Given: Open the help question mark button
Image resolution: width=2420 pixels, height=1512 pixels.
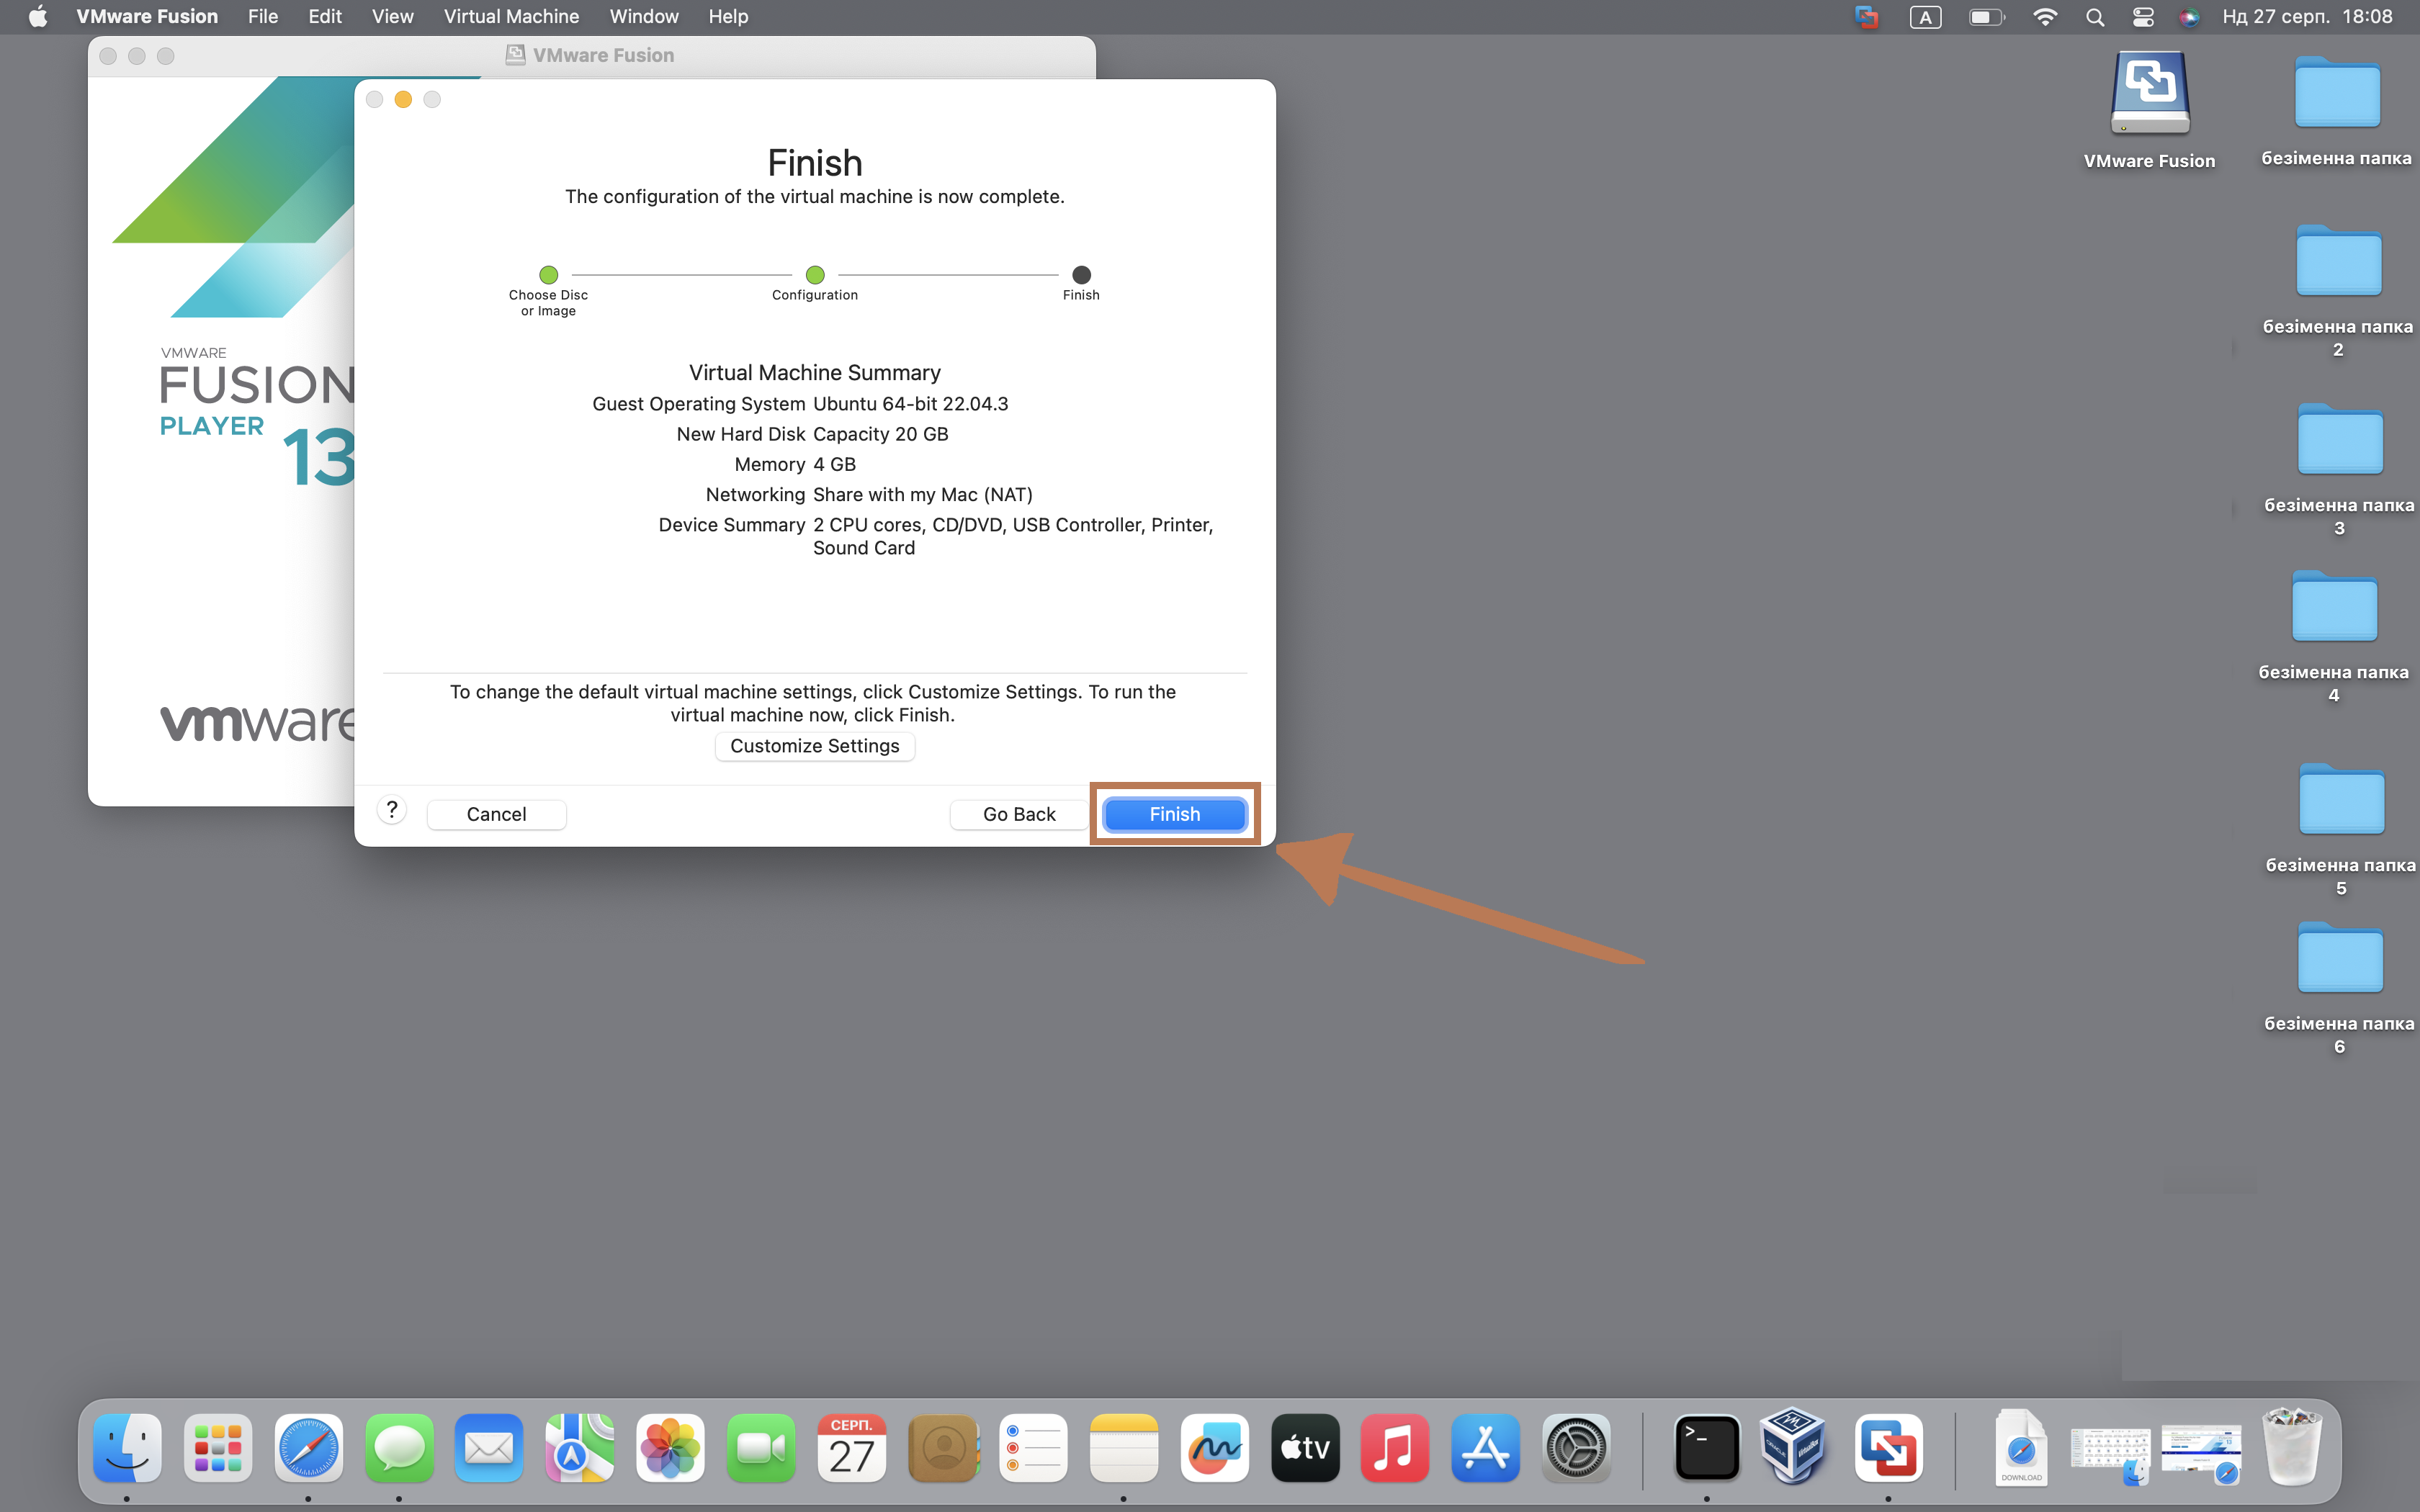Looking at the screenshot, I should (392, 810).
